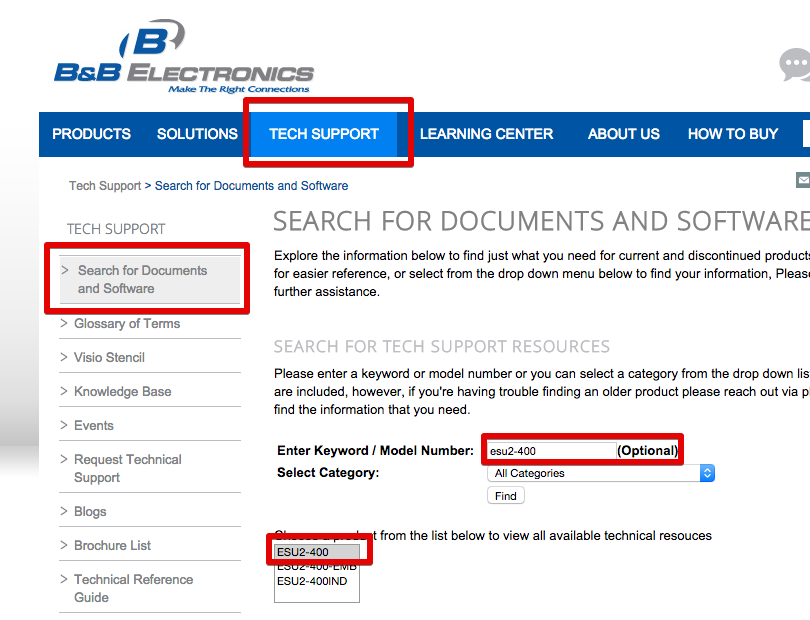Screen dimensions: 810x620
Task: Open Visio Stencil sidebar link
Action: tap(109, 358)
